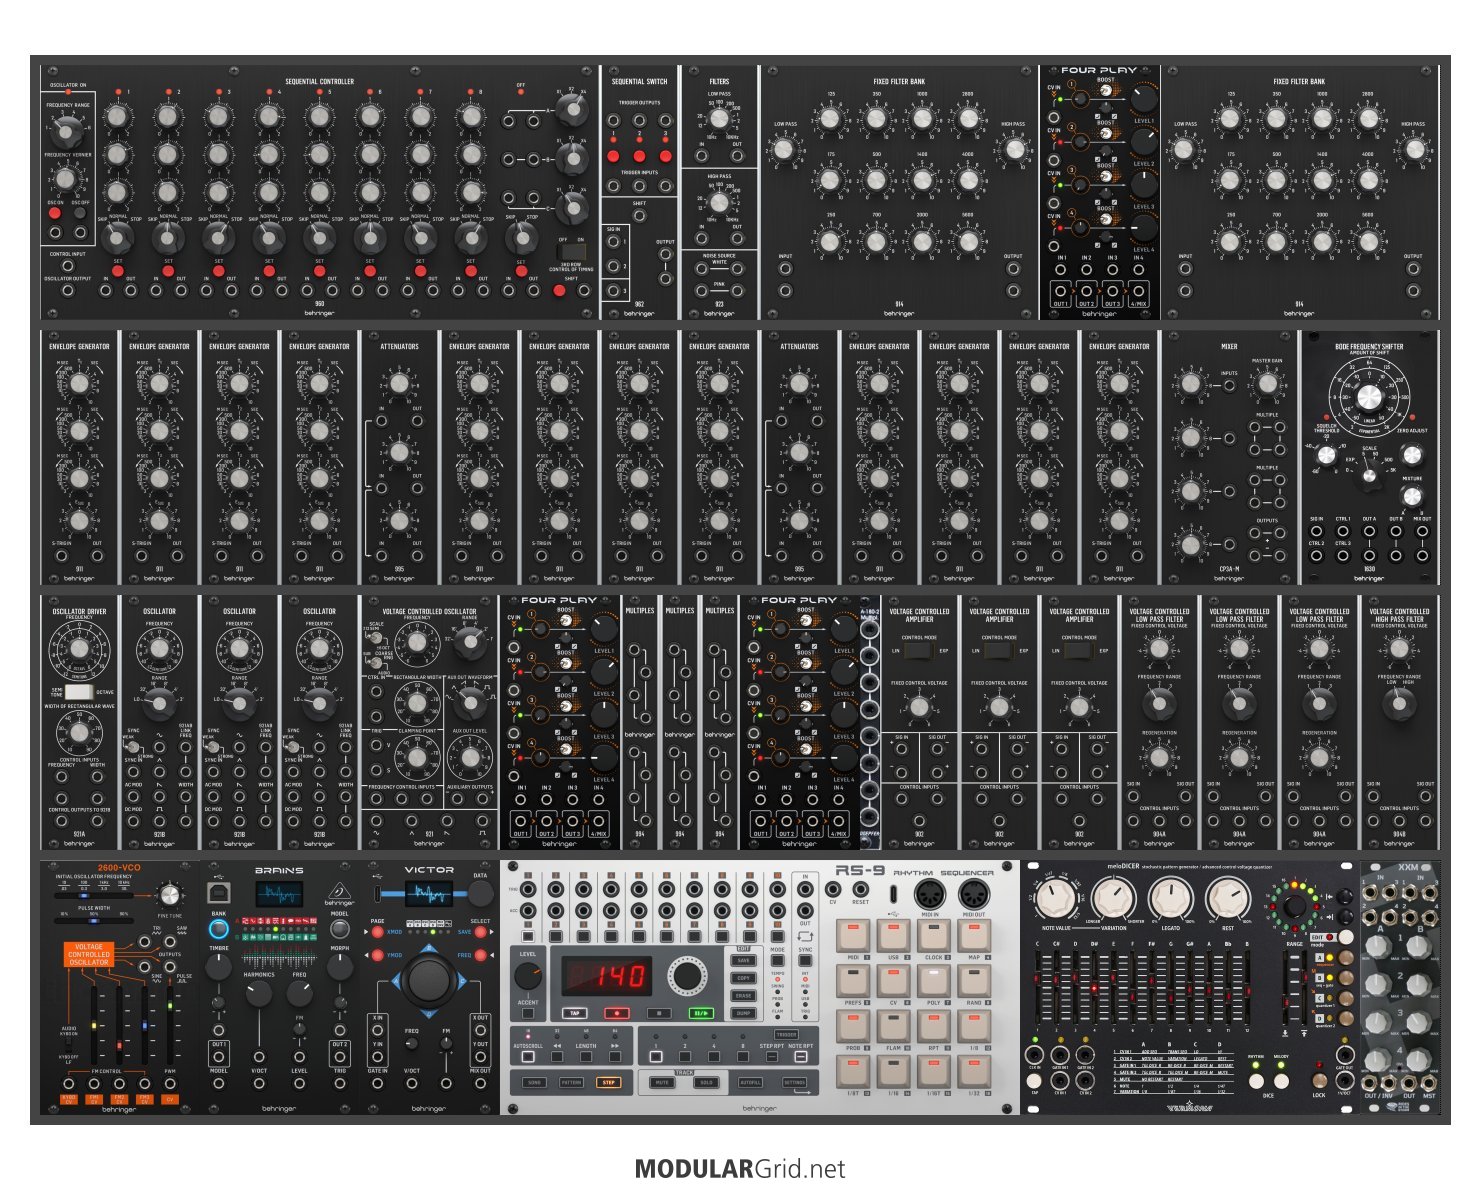
Task: Roll the RHYTHM dice button on meloDICER
Action: [x=1256, y=1081]
